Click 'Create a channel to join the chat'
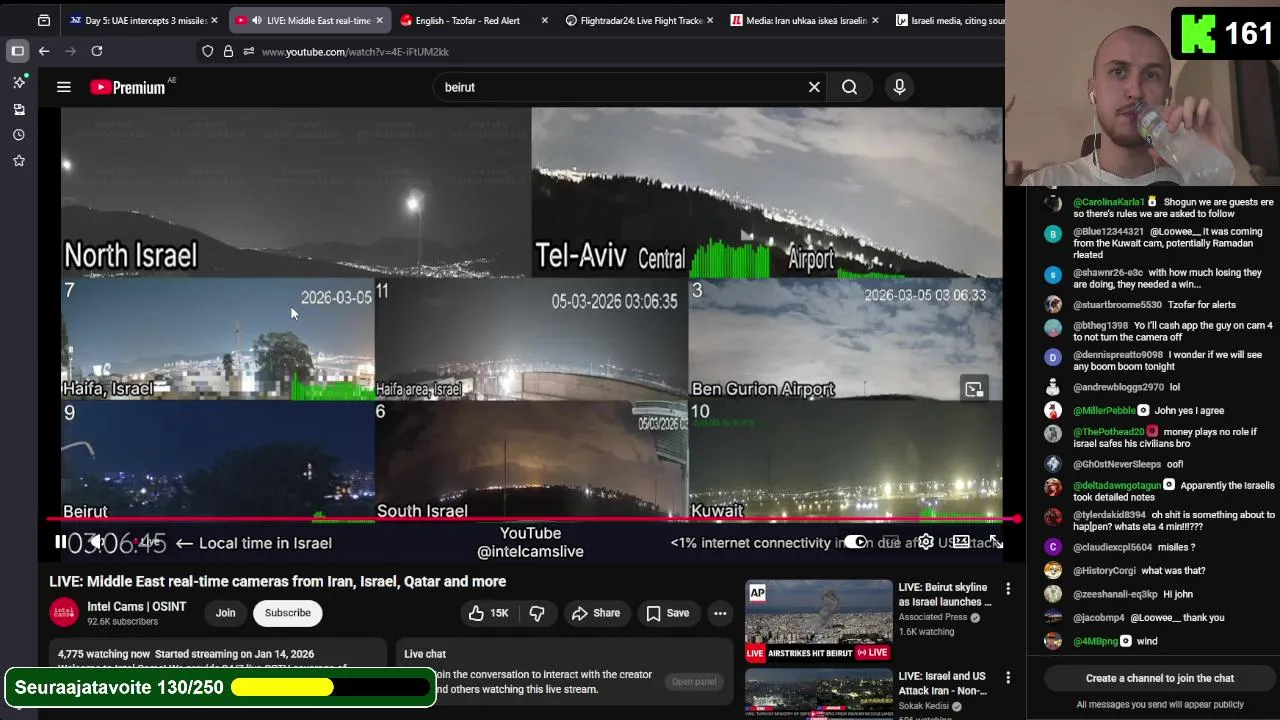The height and width of the screenshot is (720, 1280). 1160,678
